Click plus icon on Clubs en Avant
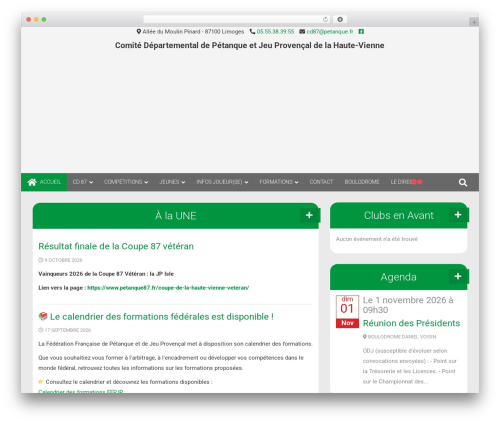This screenshot has height=423, width=500. point(458,215)
